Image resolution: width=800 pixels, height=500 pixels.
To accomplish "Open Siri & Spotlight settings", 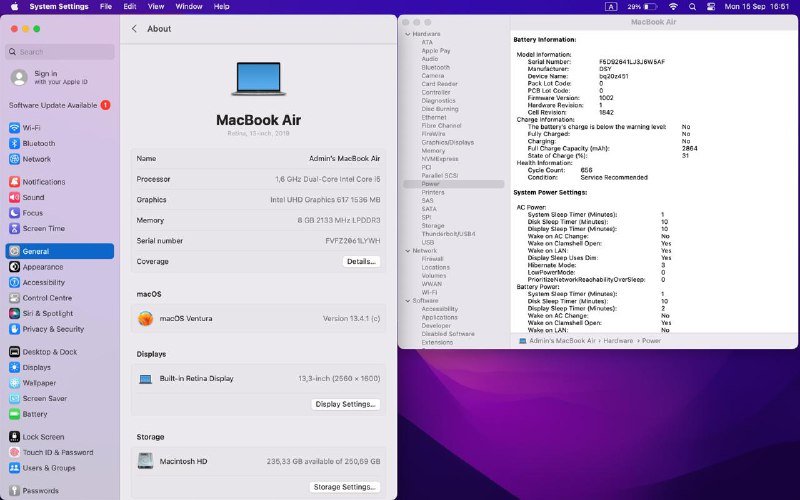I will (41, 313).
